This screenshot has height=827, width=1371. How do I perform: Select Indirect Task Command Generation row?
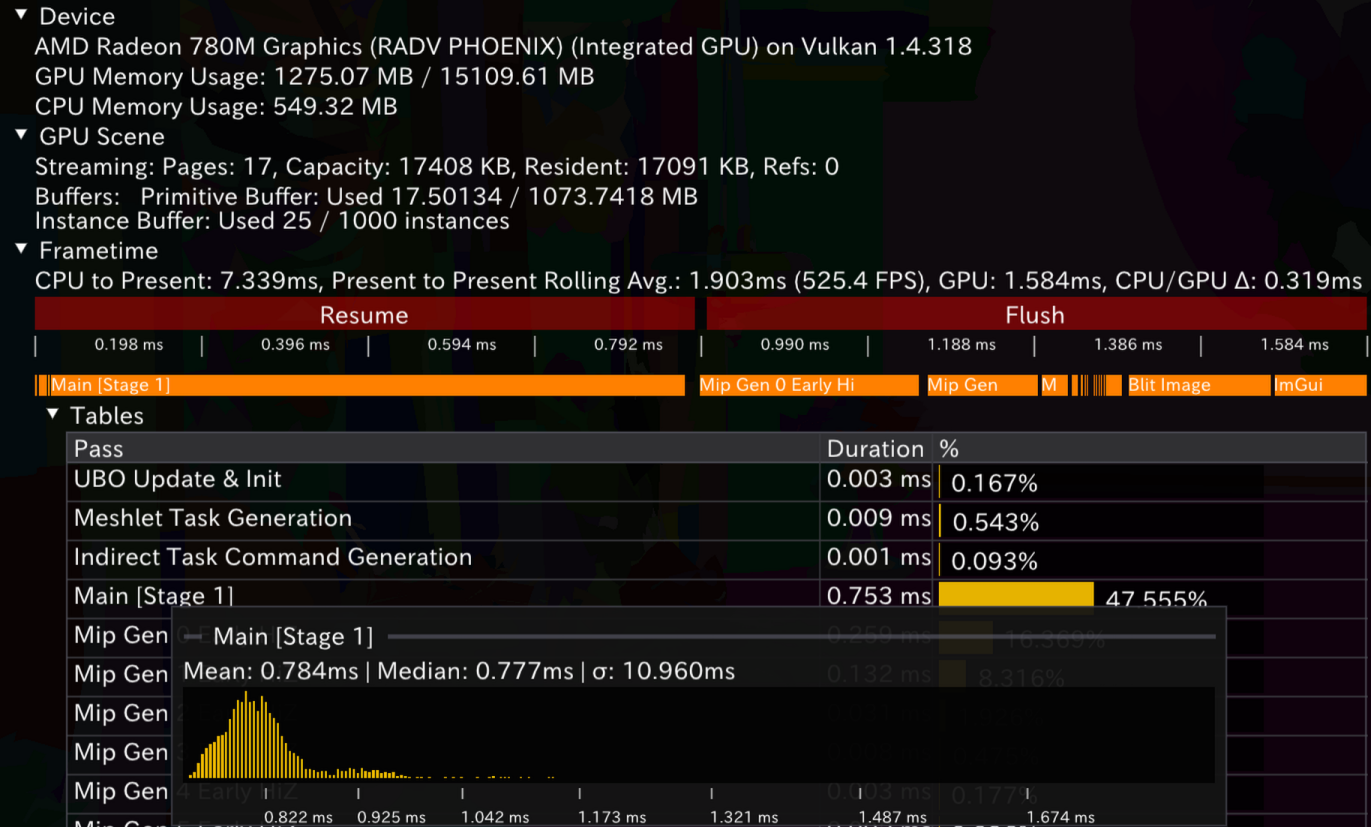[442, 558]
